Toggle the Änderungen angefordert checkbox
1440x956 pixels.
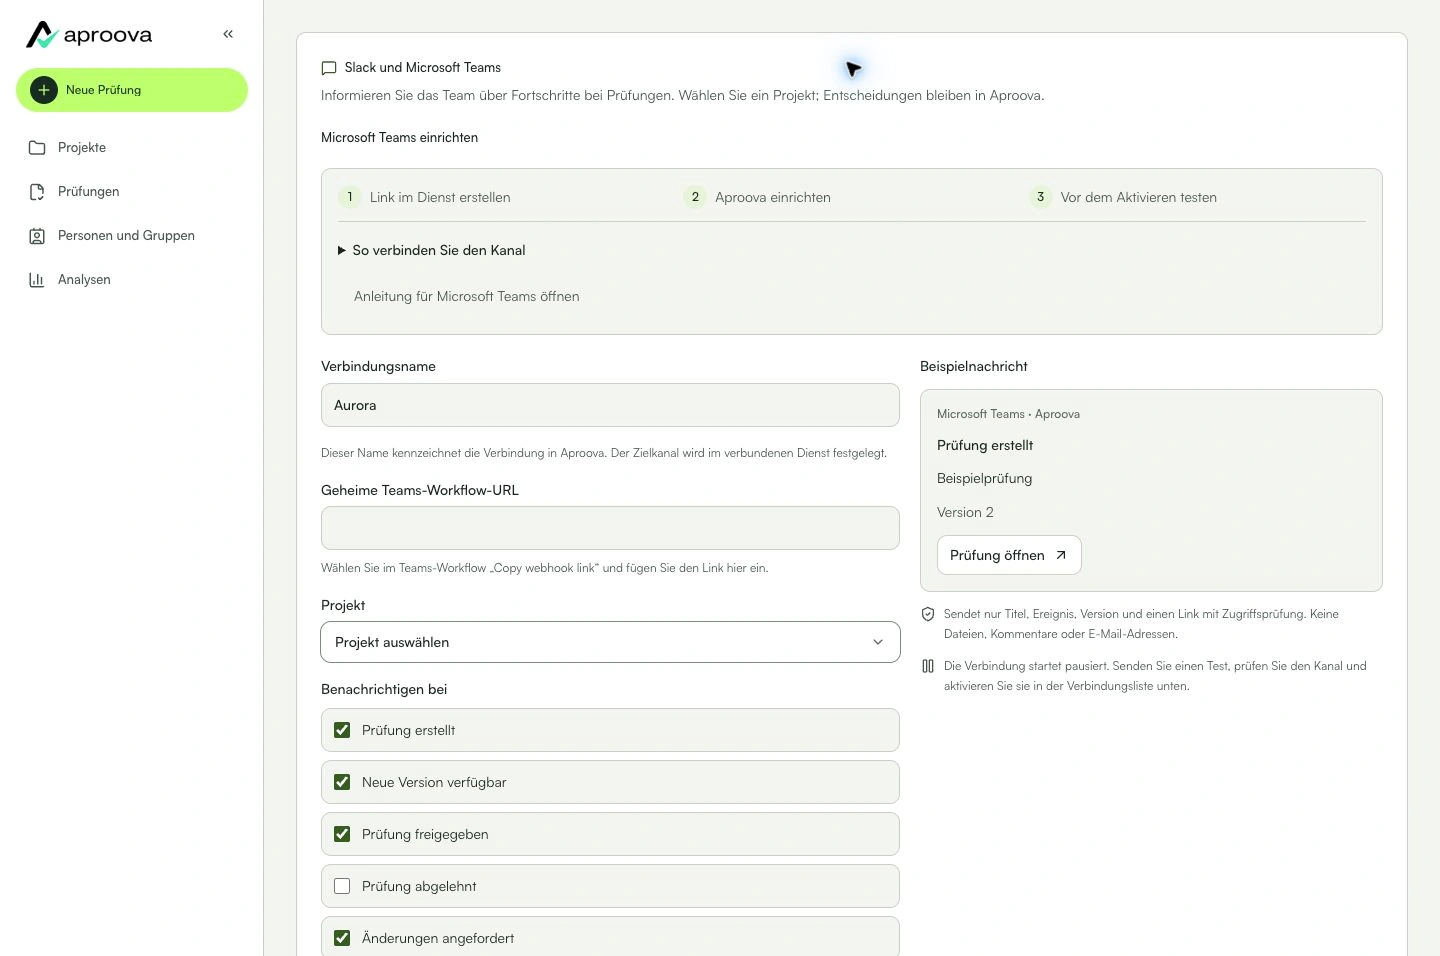click(342, 938)
